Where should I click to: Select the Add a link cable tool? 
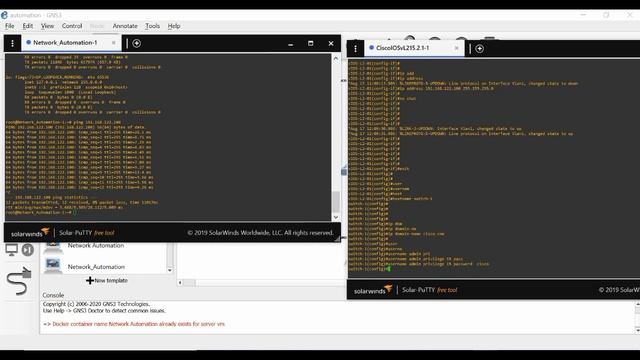point(19,280)
